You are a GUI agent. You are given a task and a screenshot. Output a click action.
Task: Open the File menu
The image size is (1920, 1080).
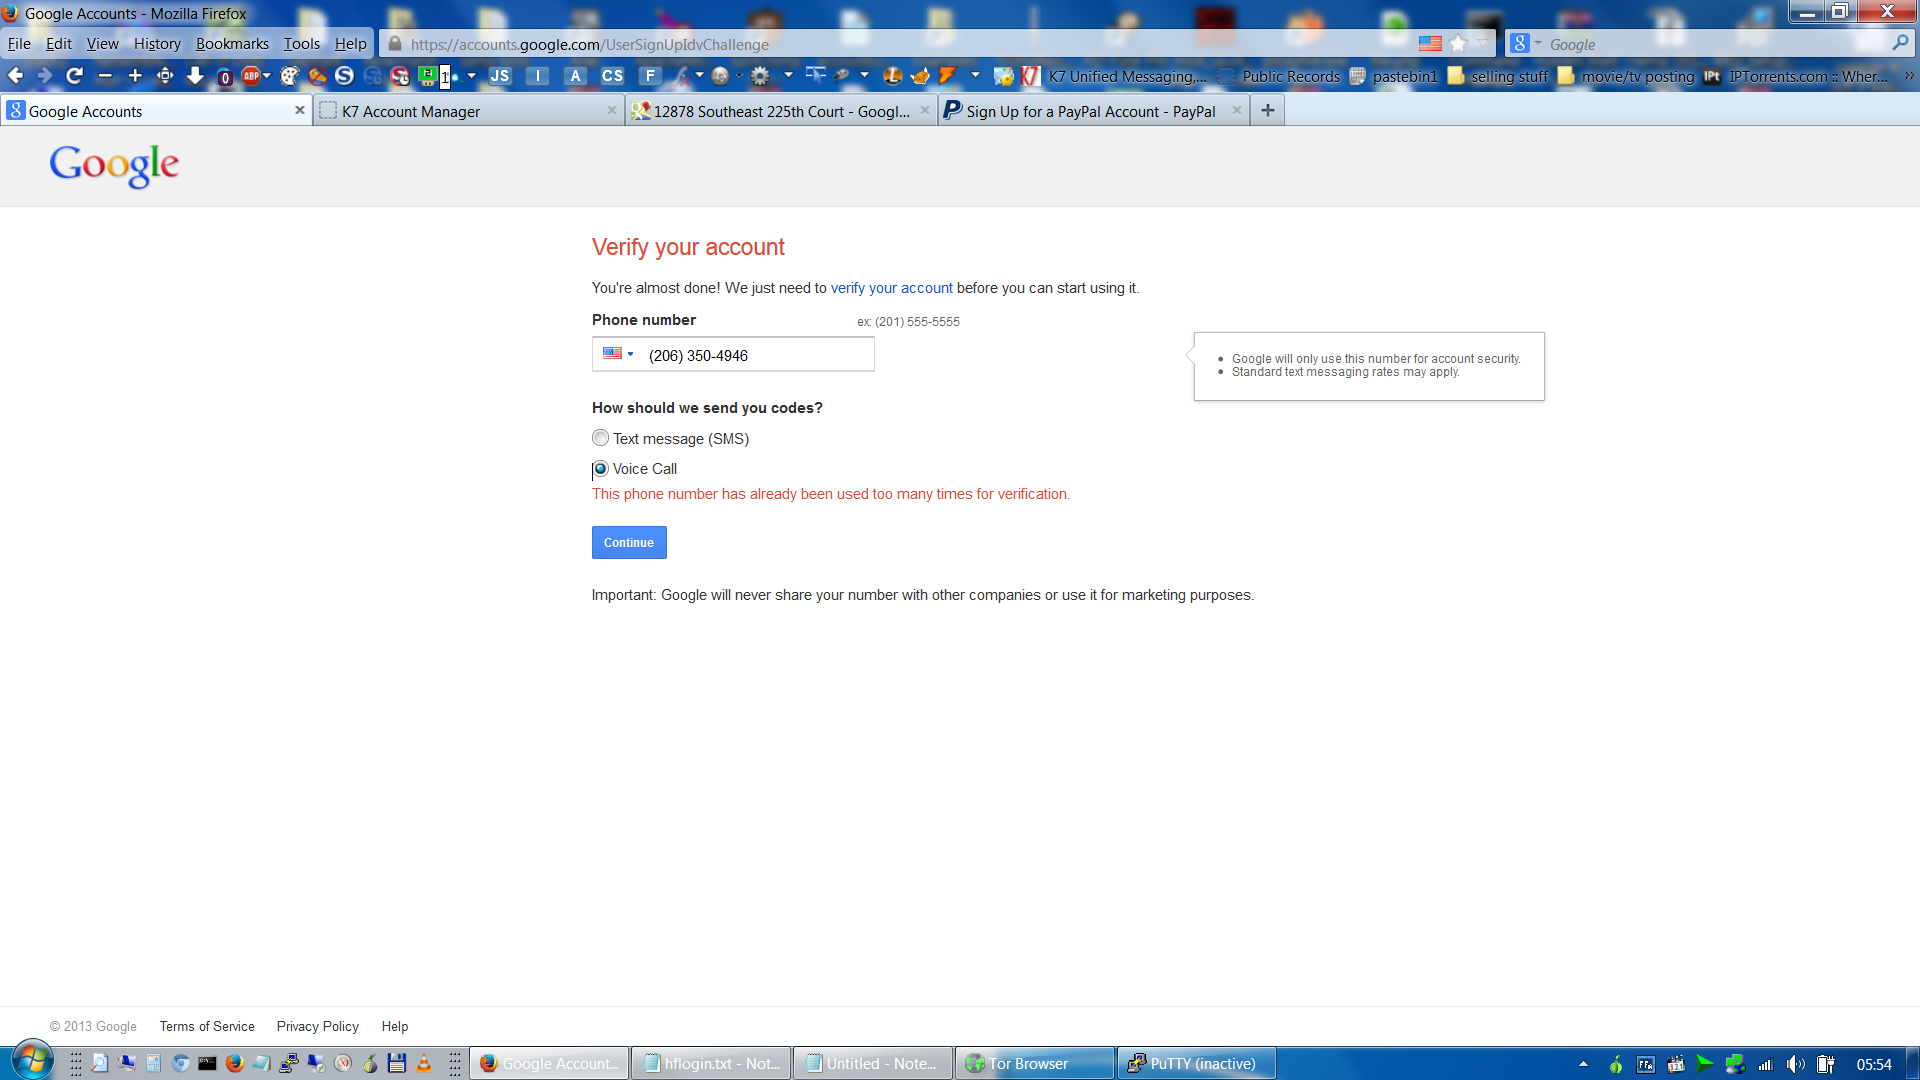coord(19,44)
